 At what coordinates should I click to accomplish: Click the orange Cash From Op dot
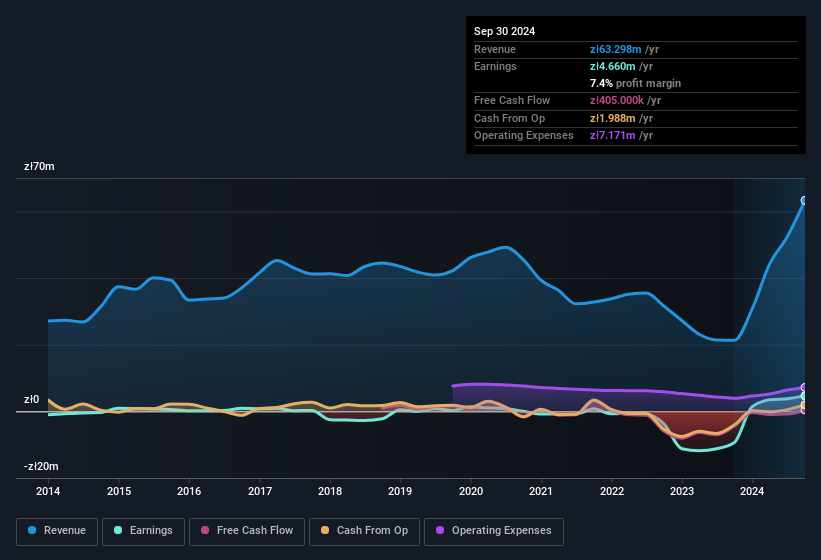(325, 530)
